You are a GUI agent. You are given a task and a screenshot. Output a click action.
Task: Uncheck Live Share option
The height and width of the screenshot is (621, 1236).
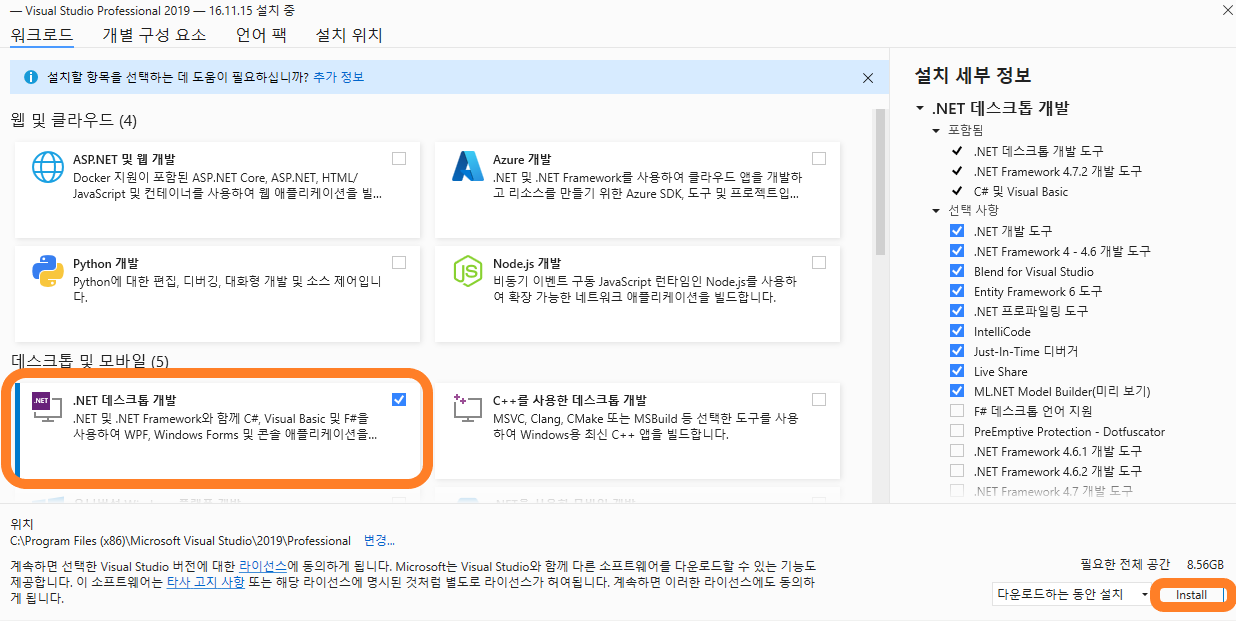(x=957, y=371)
